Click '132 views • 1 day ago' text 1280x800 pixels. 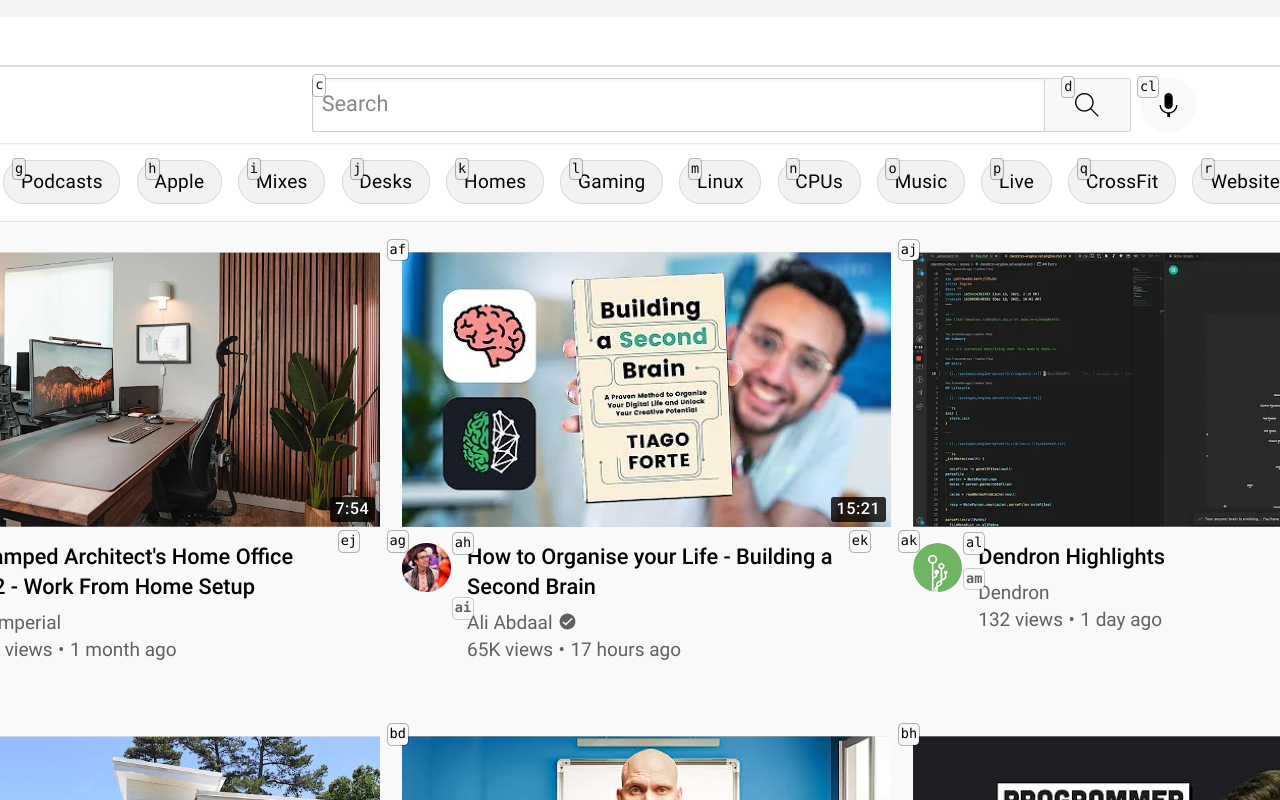click(x=1070, y=619)
